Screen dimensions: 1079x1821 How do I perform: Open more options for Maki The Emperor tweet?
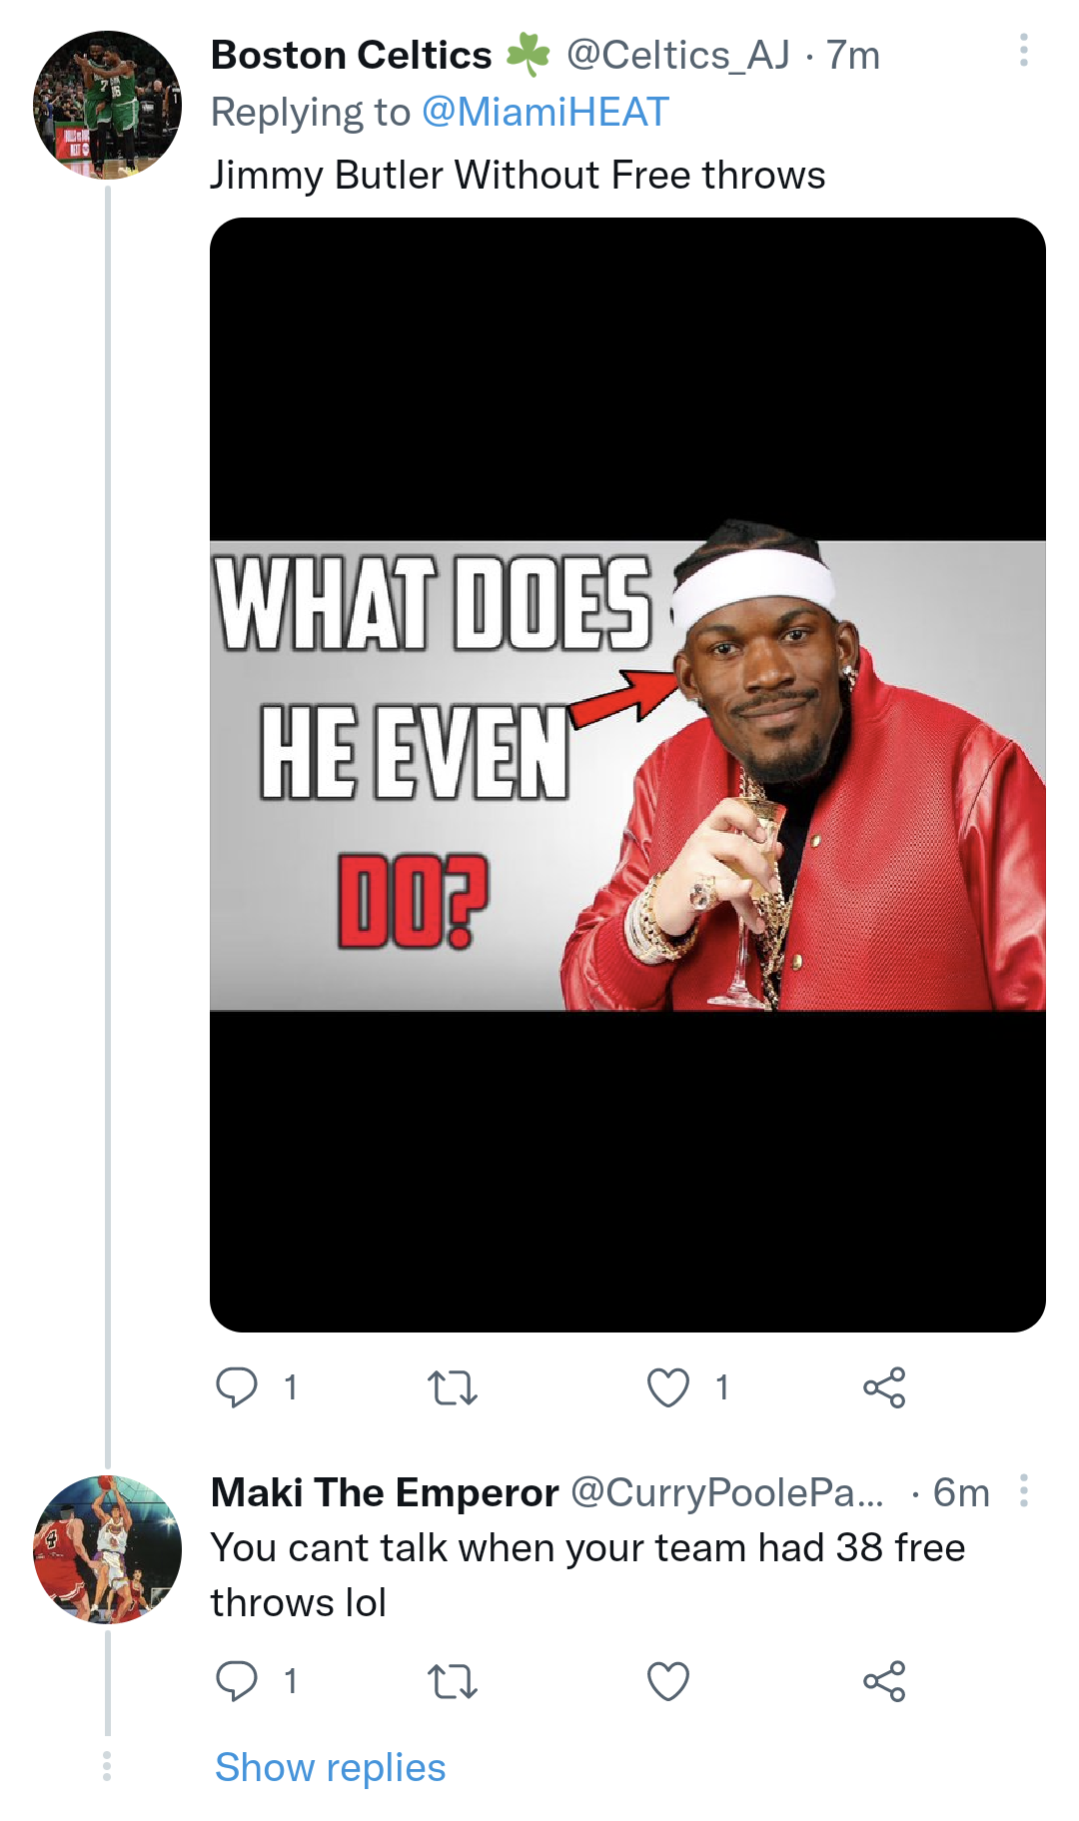coord(1023,1490)
